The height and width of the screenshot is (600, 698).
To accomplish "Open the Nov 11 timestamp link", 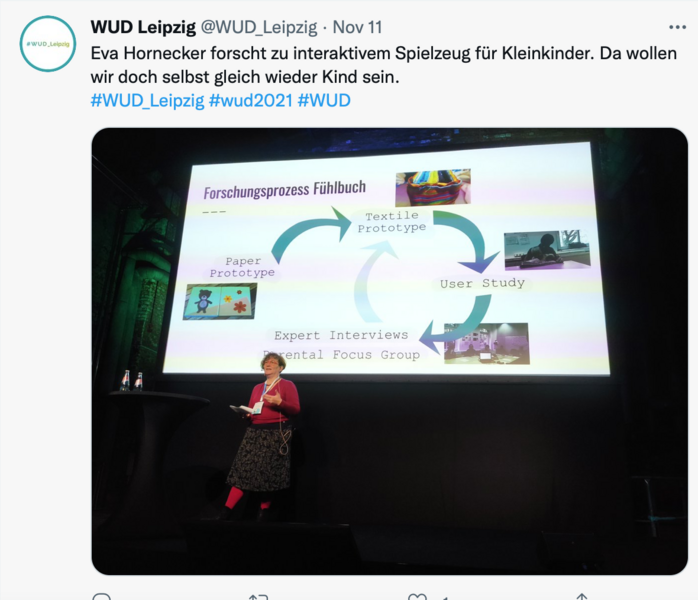I will pos(357,27).
